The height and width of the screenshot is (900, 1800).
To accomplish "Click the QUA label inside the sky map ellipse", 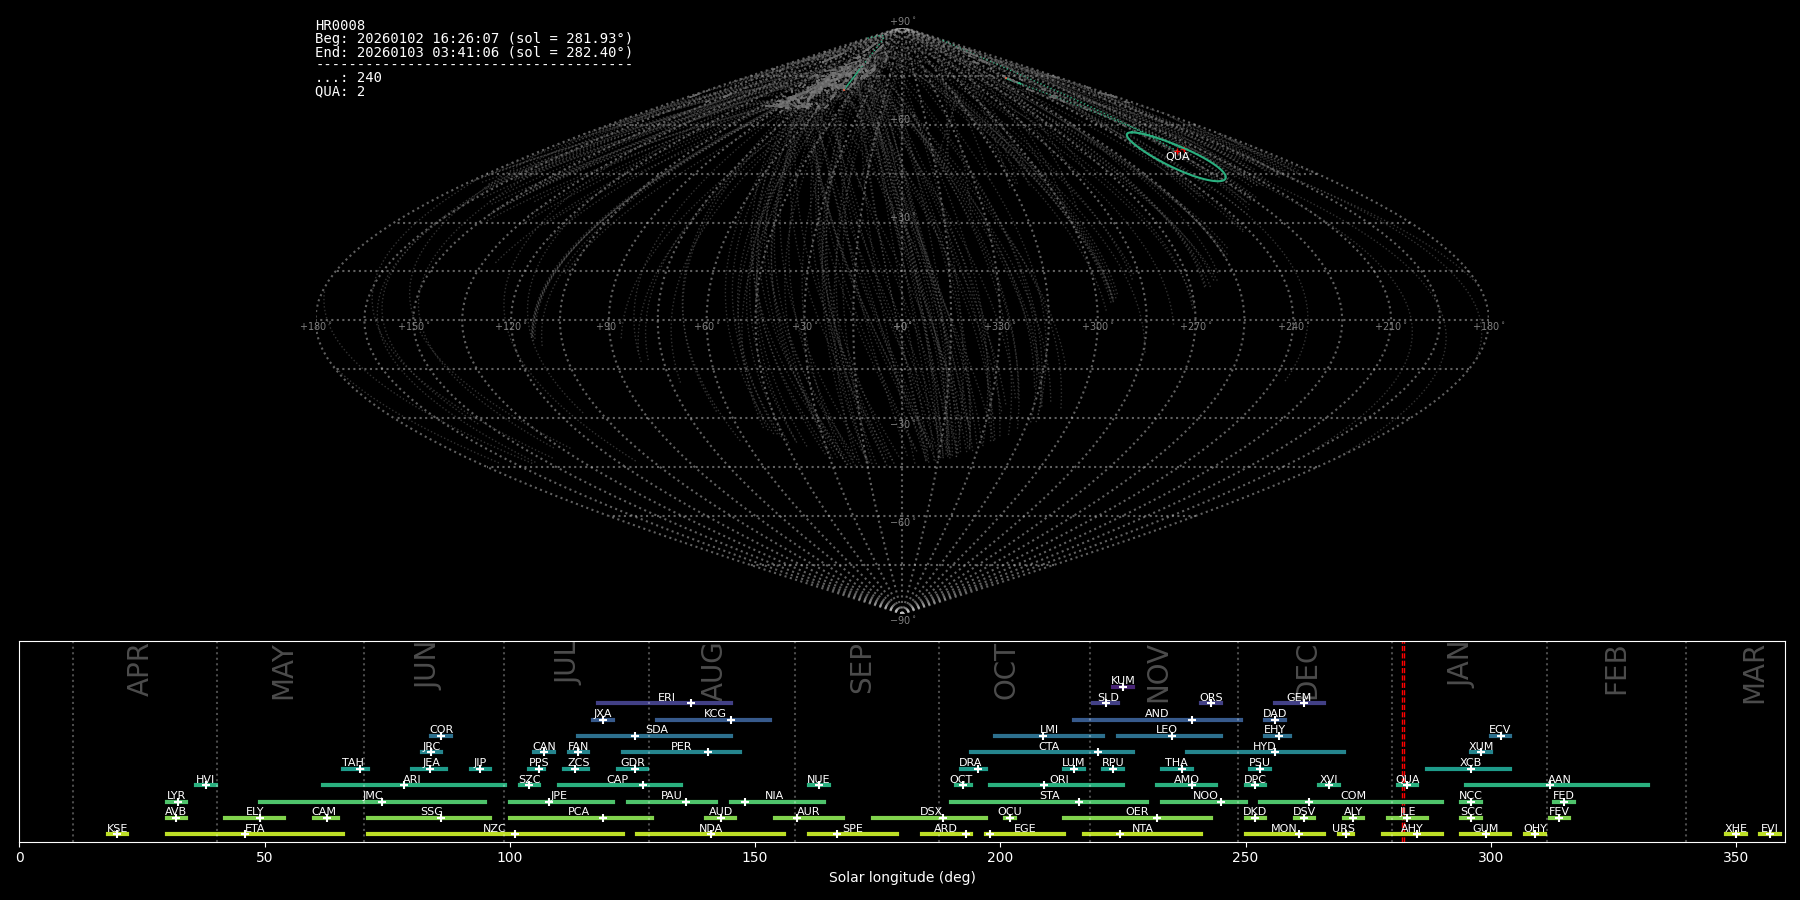I will point(1177,157).
